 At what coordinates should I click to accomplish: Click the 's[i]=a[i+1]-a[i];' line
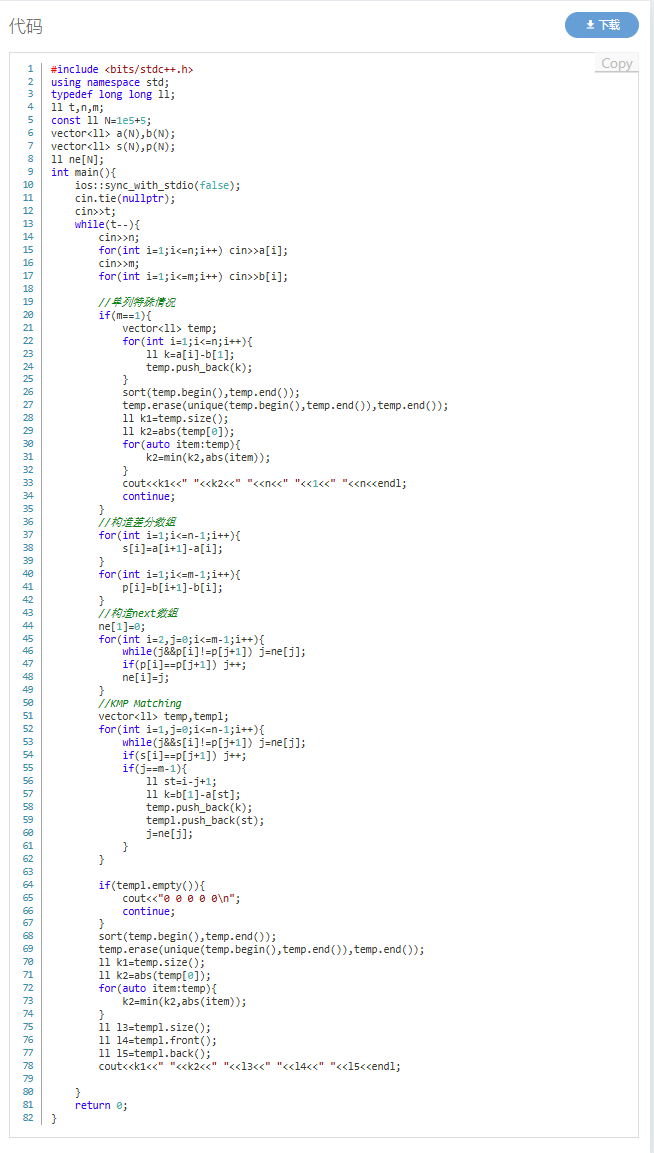pos(172,549)
